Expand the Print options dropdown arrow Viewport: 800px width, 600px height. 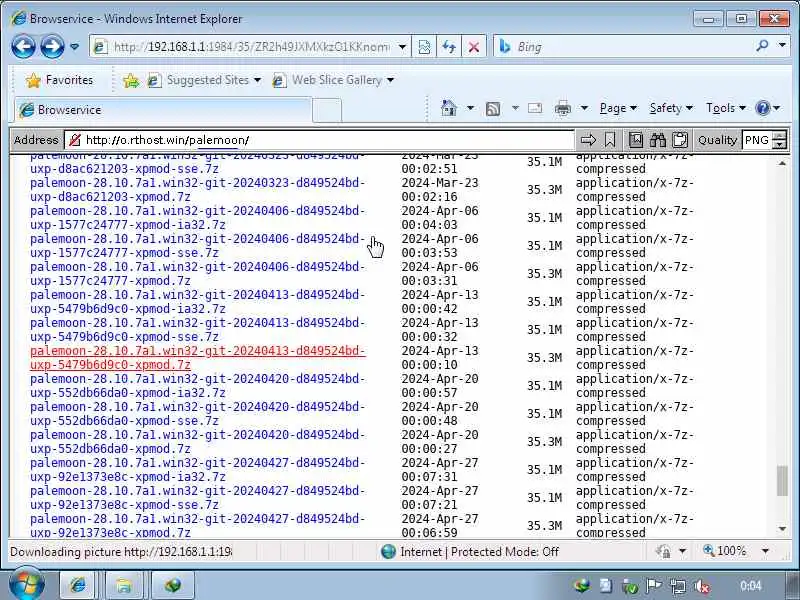(584, 108)
